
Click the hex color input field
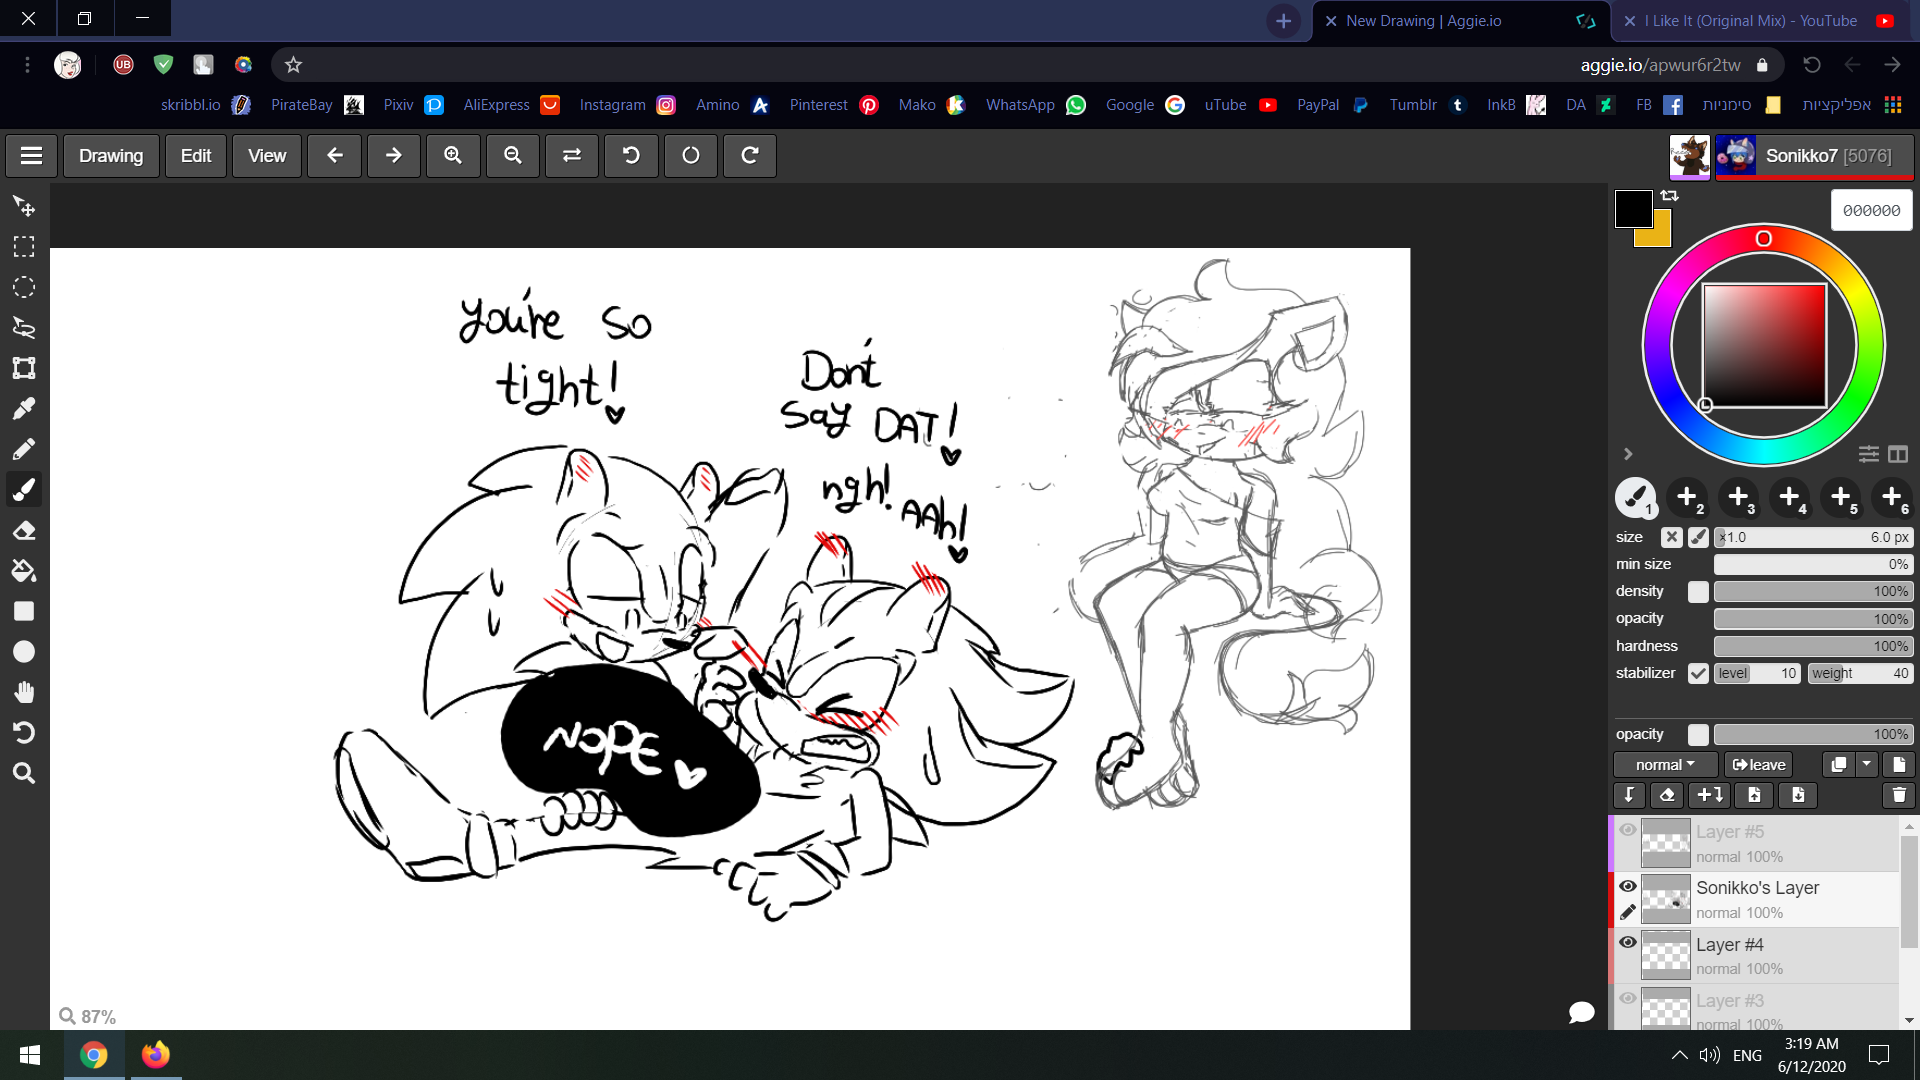[1871, 211]
